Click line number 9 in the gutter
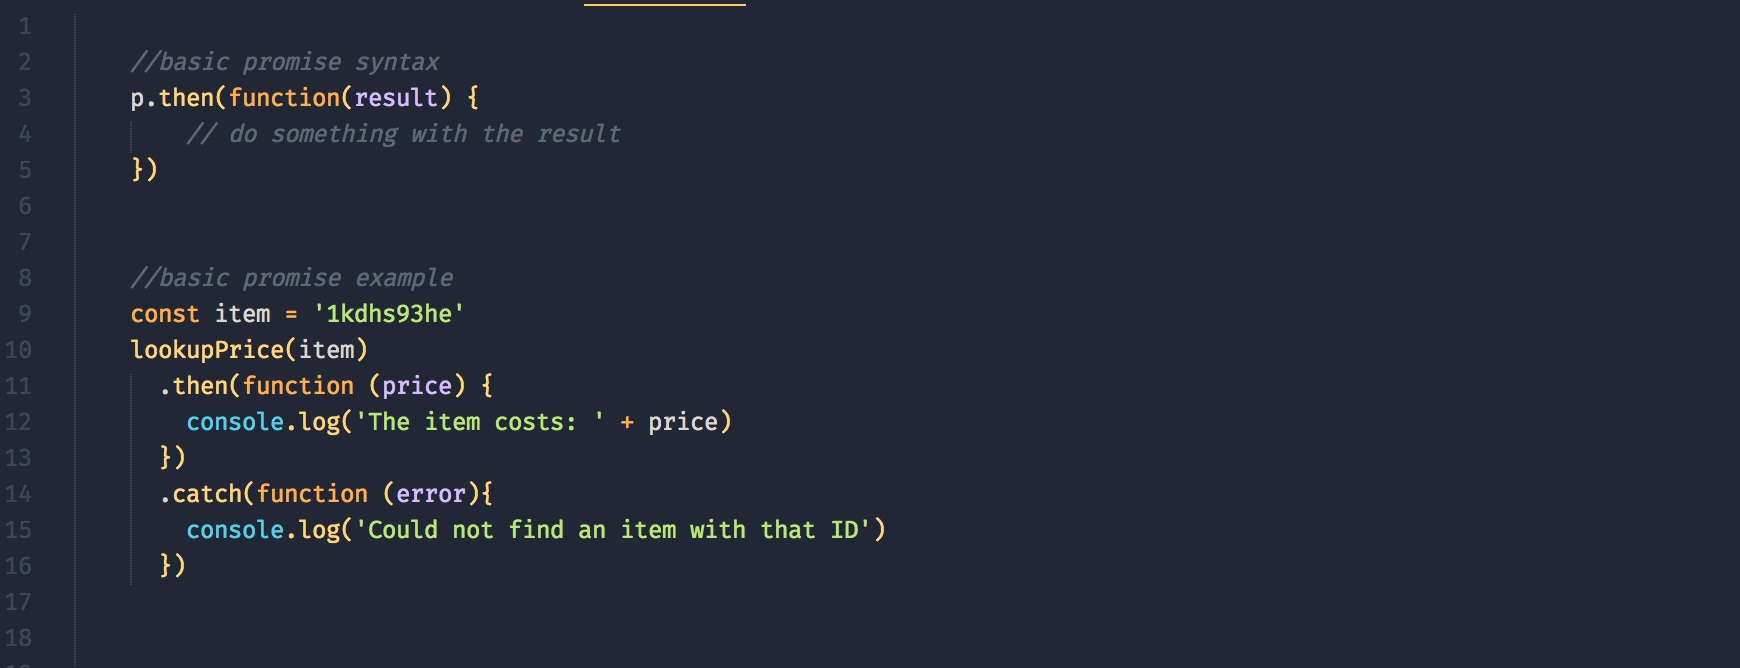Image resolution: width=1740 pixels, height=668 pixels. (24, 314)
